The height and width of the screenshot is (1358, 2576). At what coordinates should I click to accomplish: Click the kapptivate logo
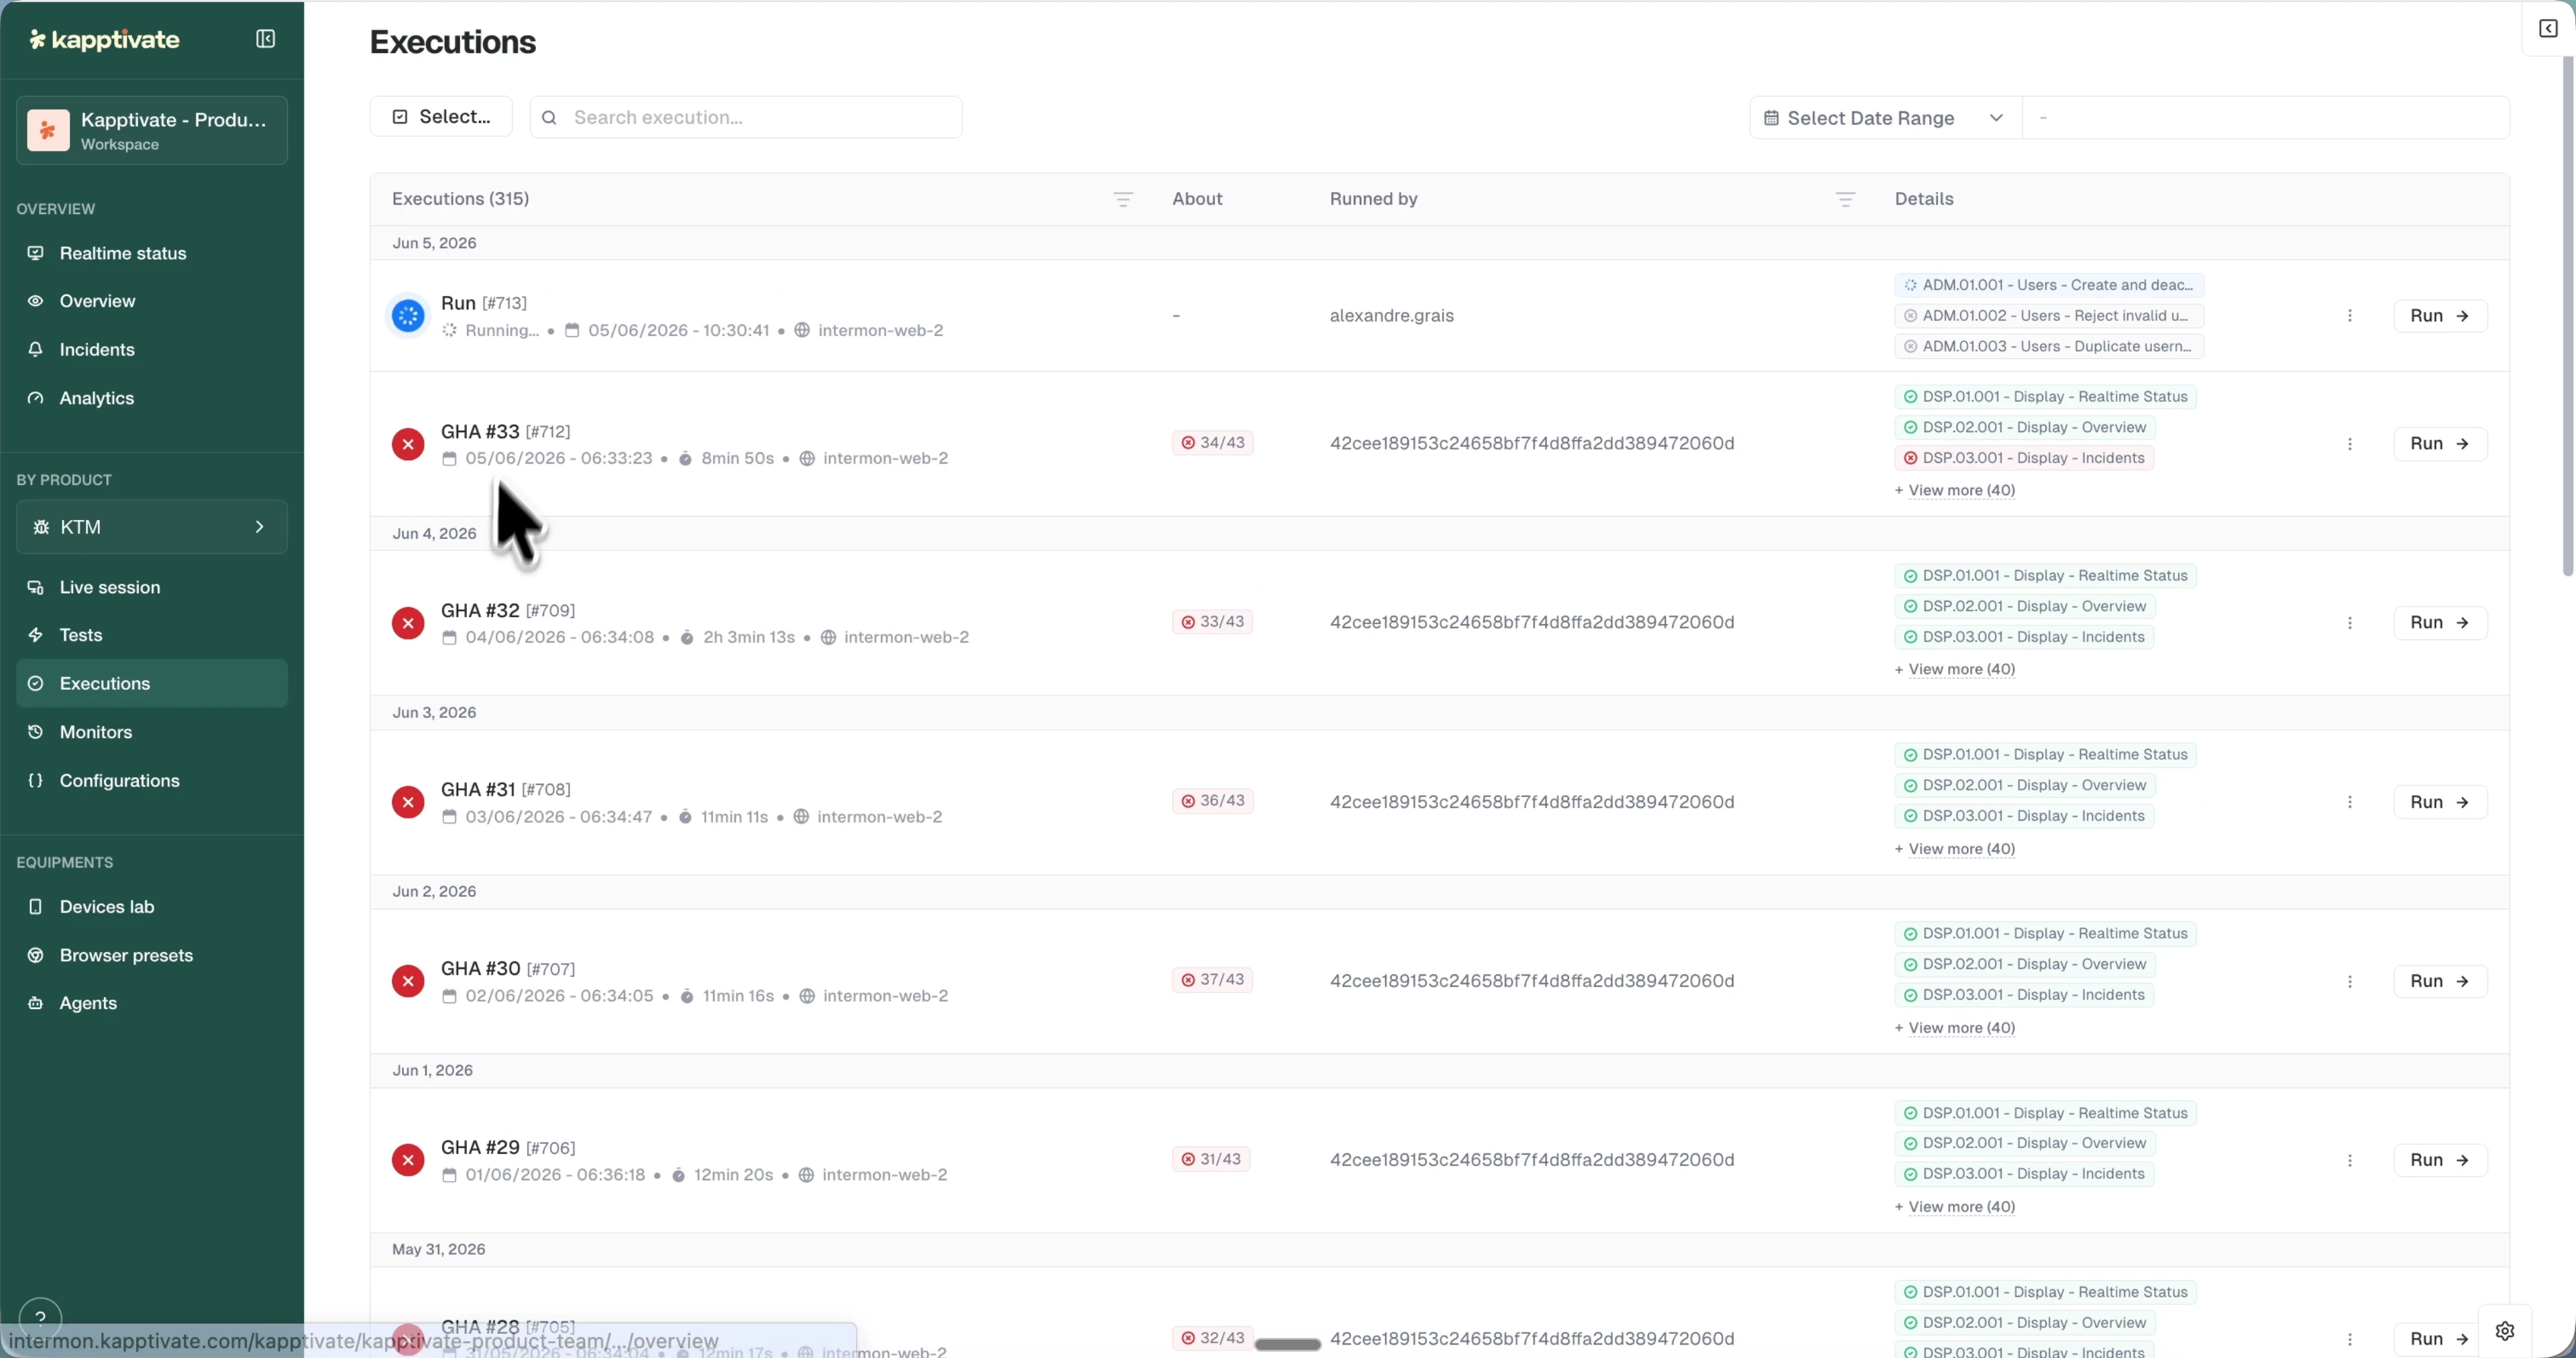click(x=104, y=40)
